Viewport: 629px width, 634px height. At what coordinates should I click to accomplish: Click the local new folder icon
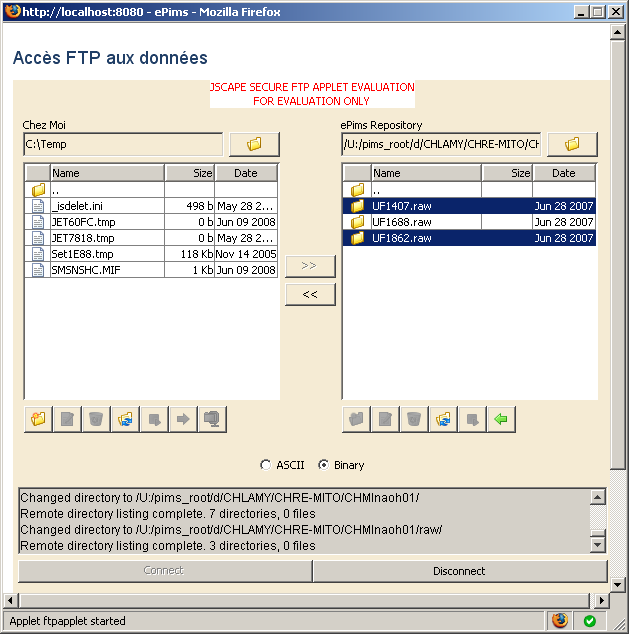pyautogui.click(x=39, y=419)
